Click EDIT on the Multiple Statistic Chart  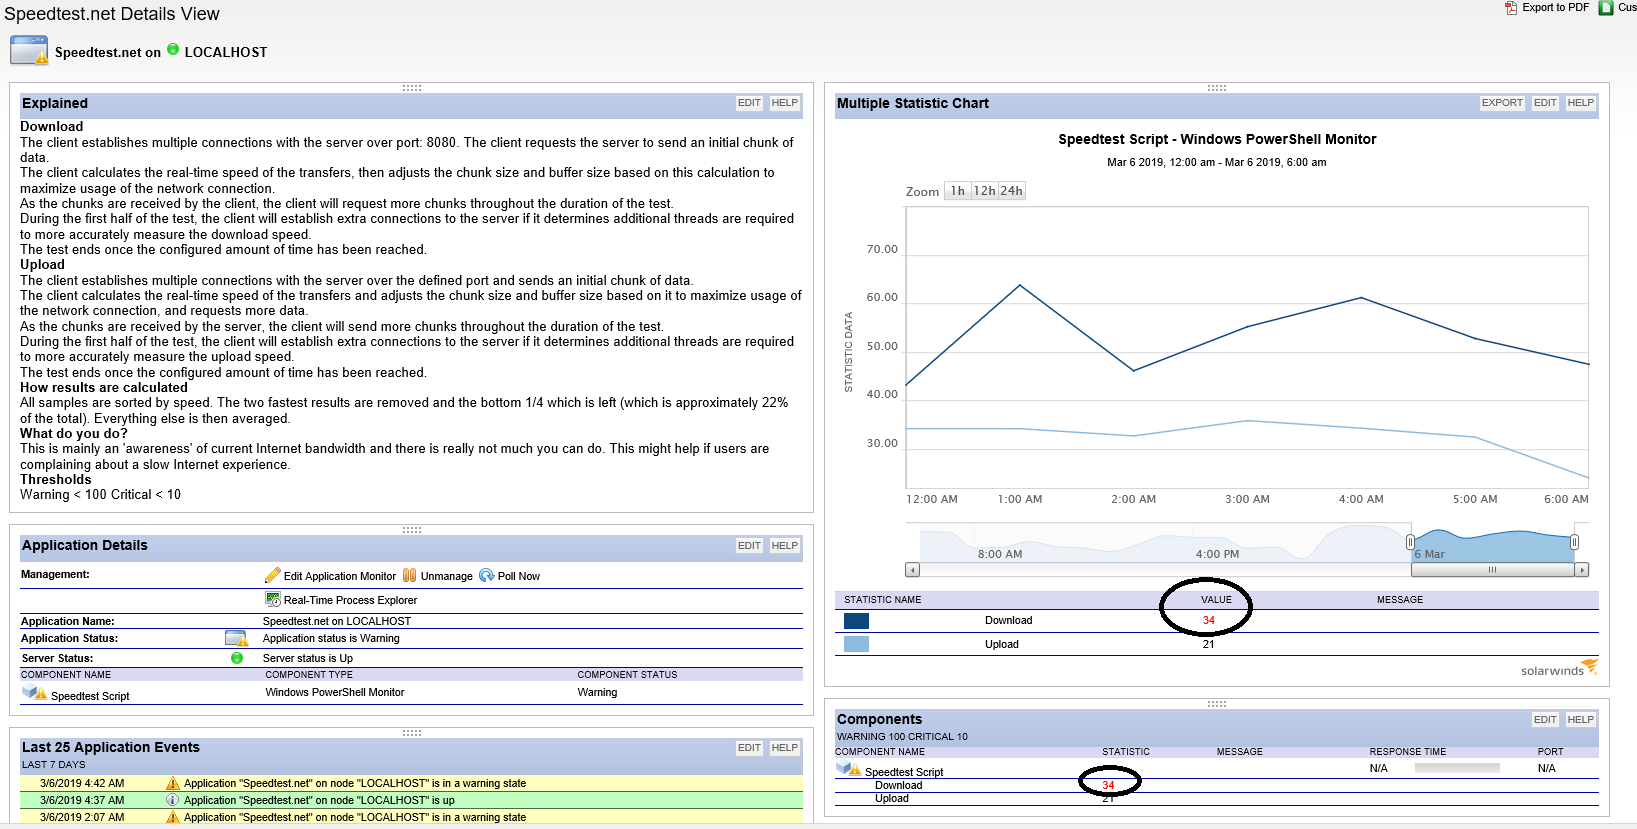[1545, 103]
